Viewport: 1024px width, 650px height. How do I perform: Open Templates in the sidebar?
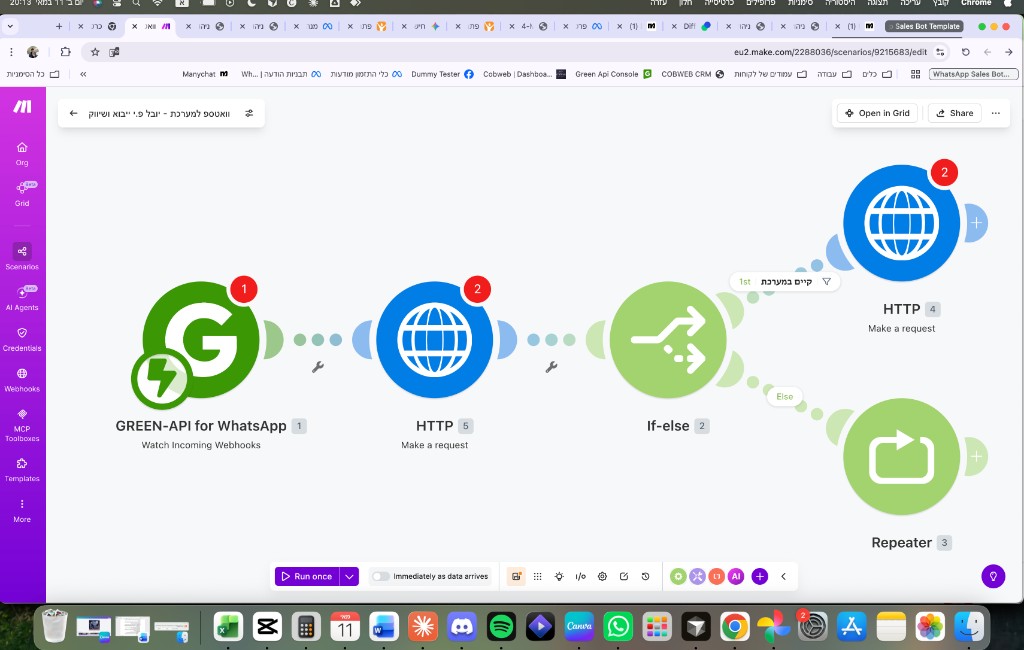click(22, 470)
